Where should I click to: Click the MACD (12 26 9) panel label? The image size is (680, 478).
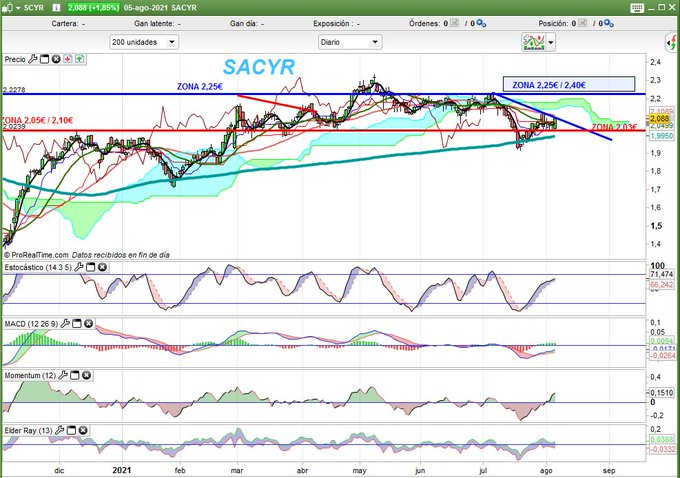point(31,324)
